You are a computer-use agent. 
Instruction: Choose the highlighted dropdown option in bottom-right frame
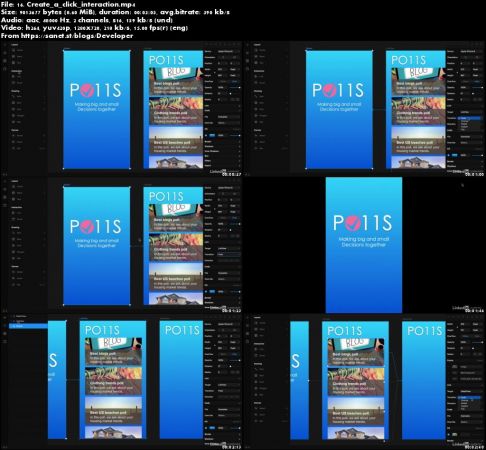pos(470,397)
